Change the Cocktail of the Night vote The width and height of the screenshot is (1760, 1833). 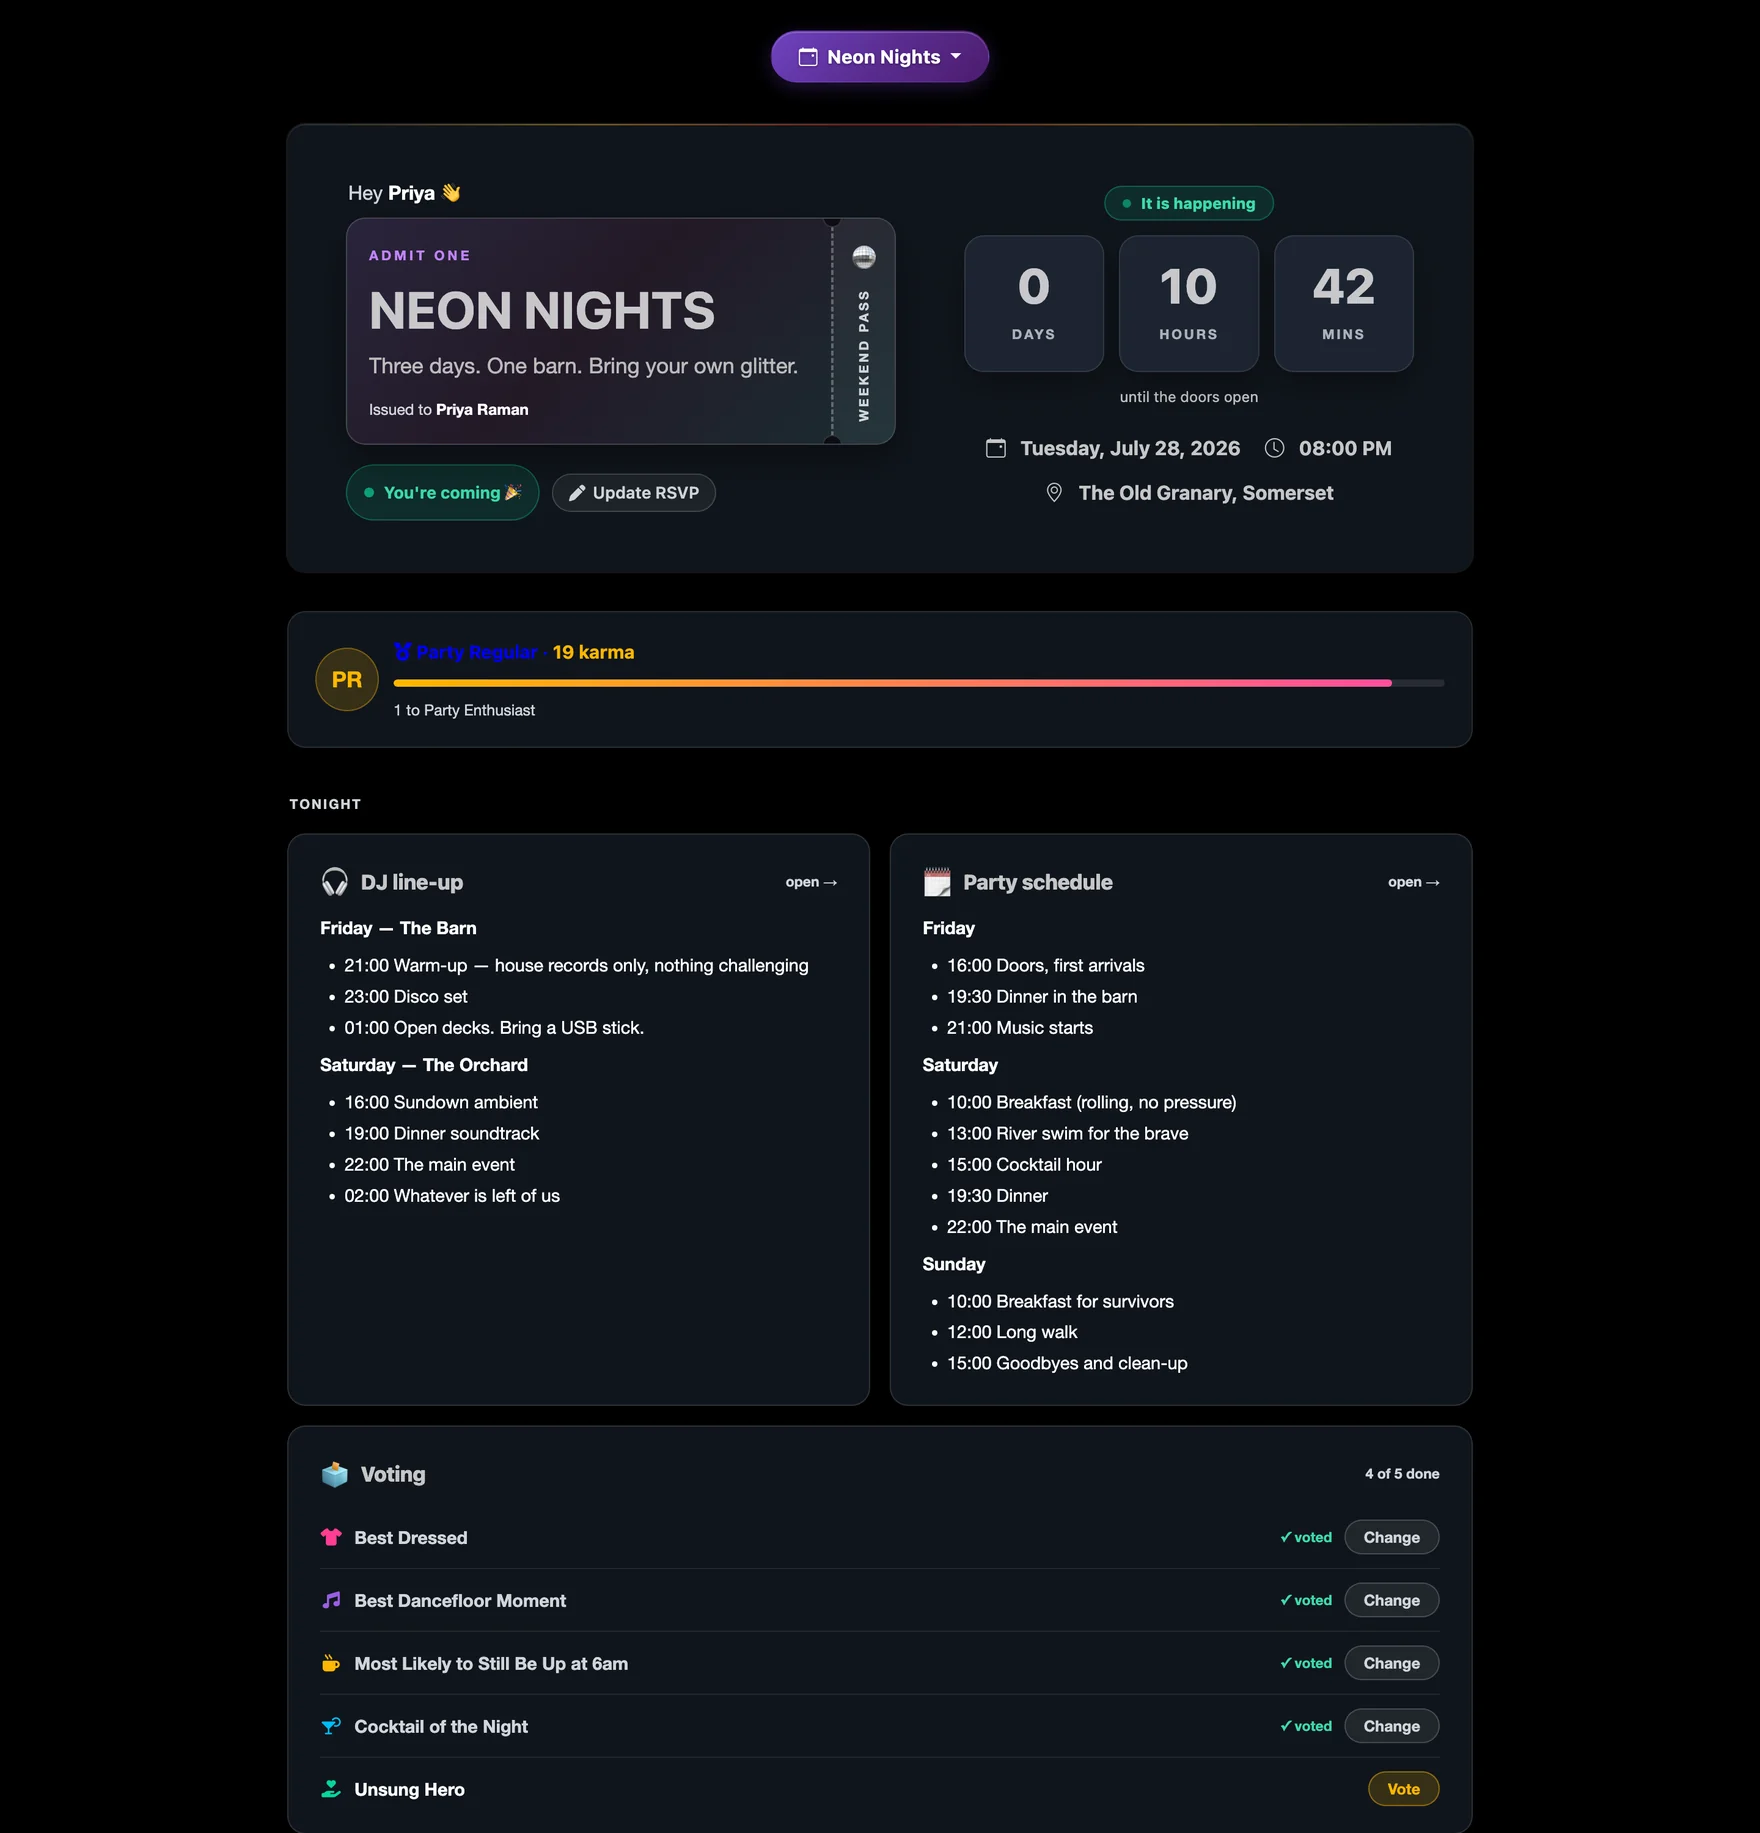point(1391,1726)
